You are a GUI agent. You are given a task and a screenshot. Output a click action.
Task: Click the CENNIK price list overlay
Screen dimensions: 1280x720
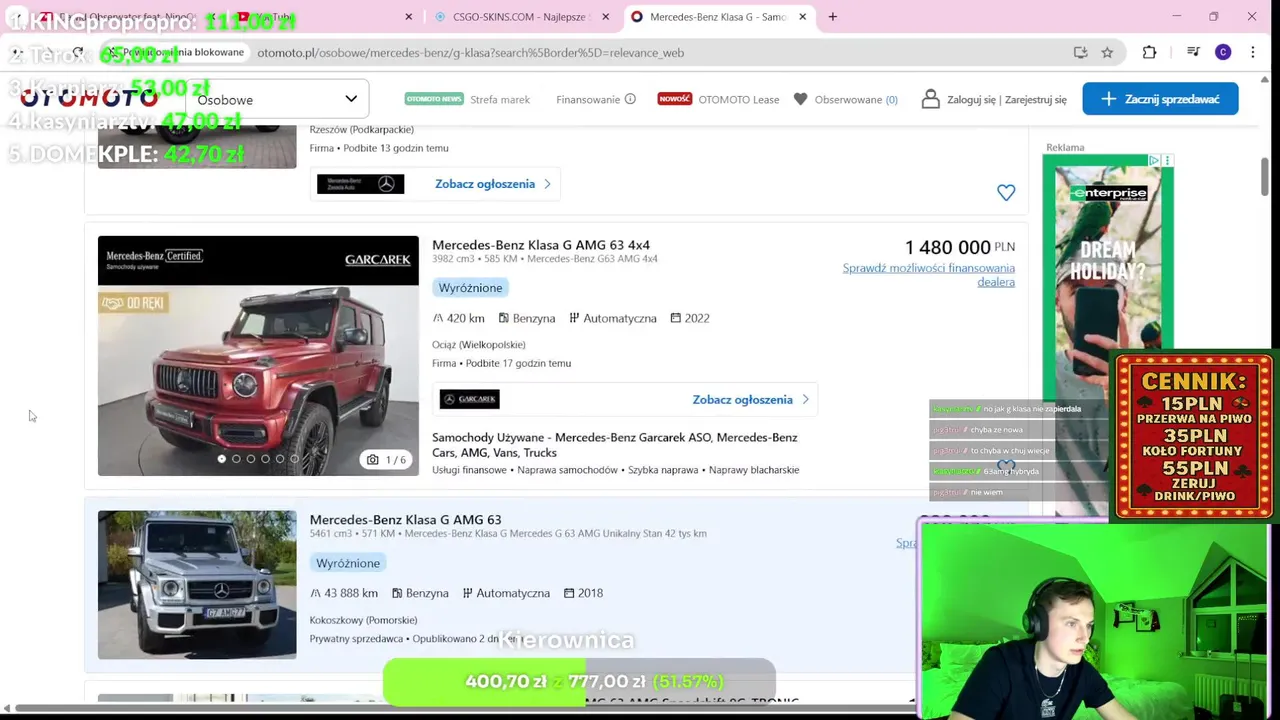pyautogui.click(x=1194, y=436)
